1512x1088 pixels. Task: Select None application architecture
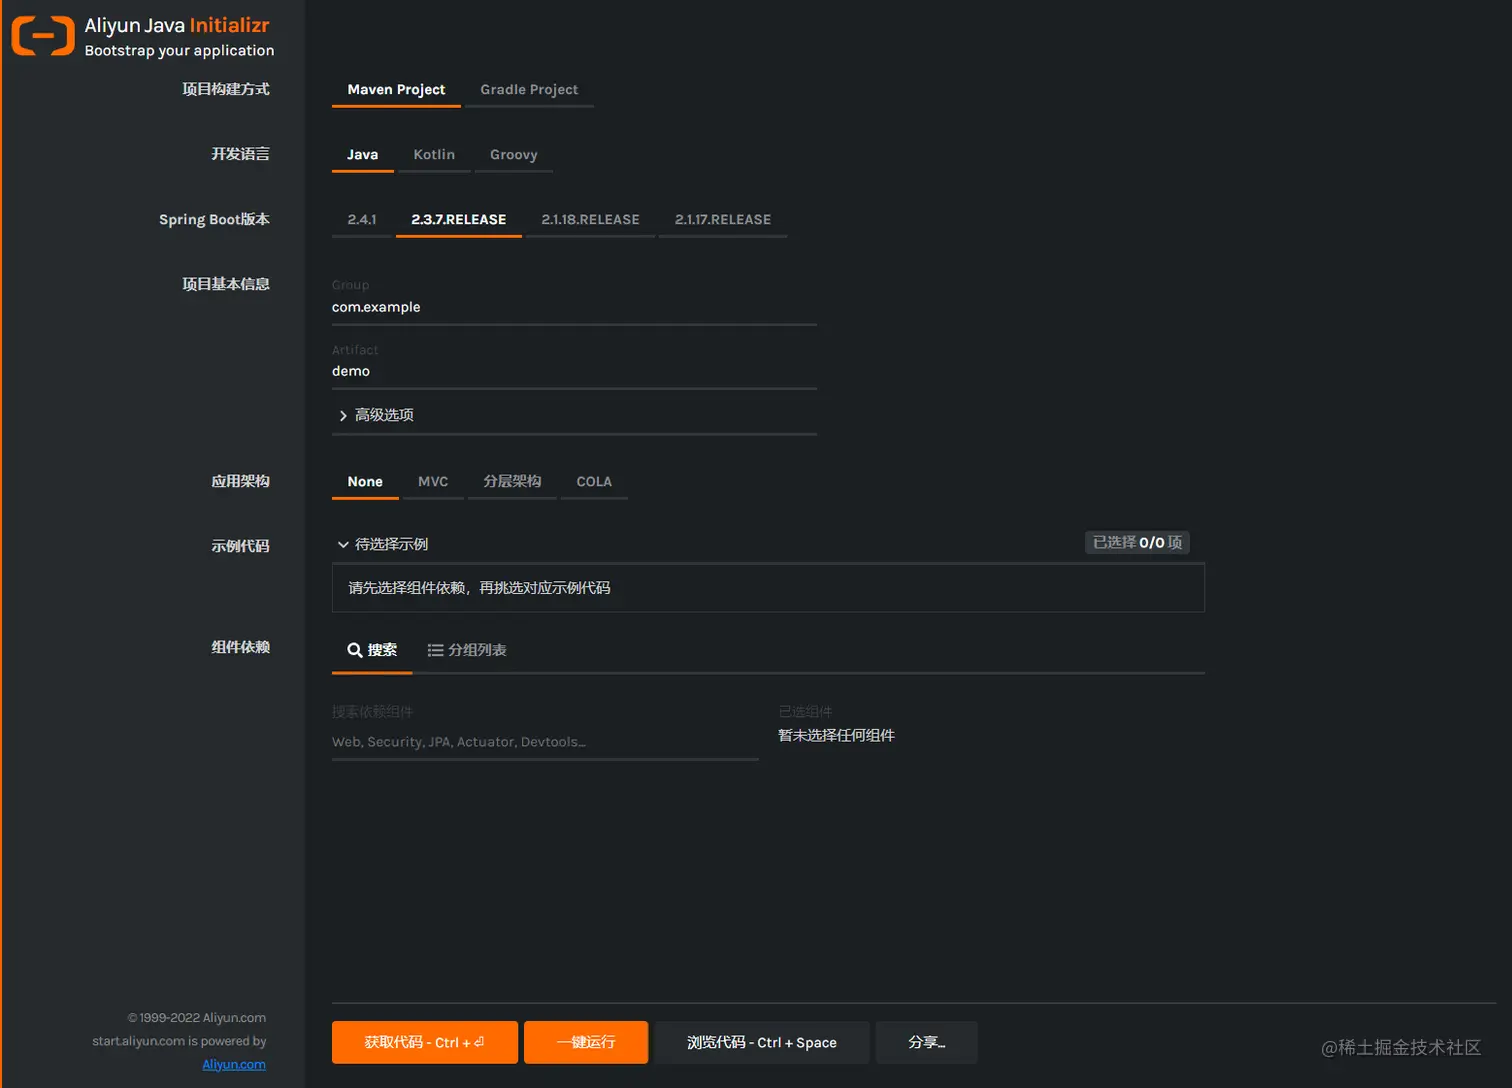[x=365, y=481]
